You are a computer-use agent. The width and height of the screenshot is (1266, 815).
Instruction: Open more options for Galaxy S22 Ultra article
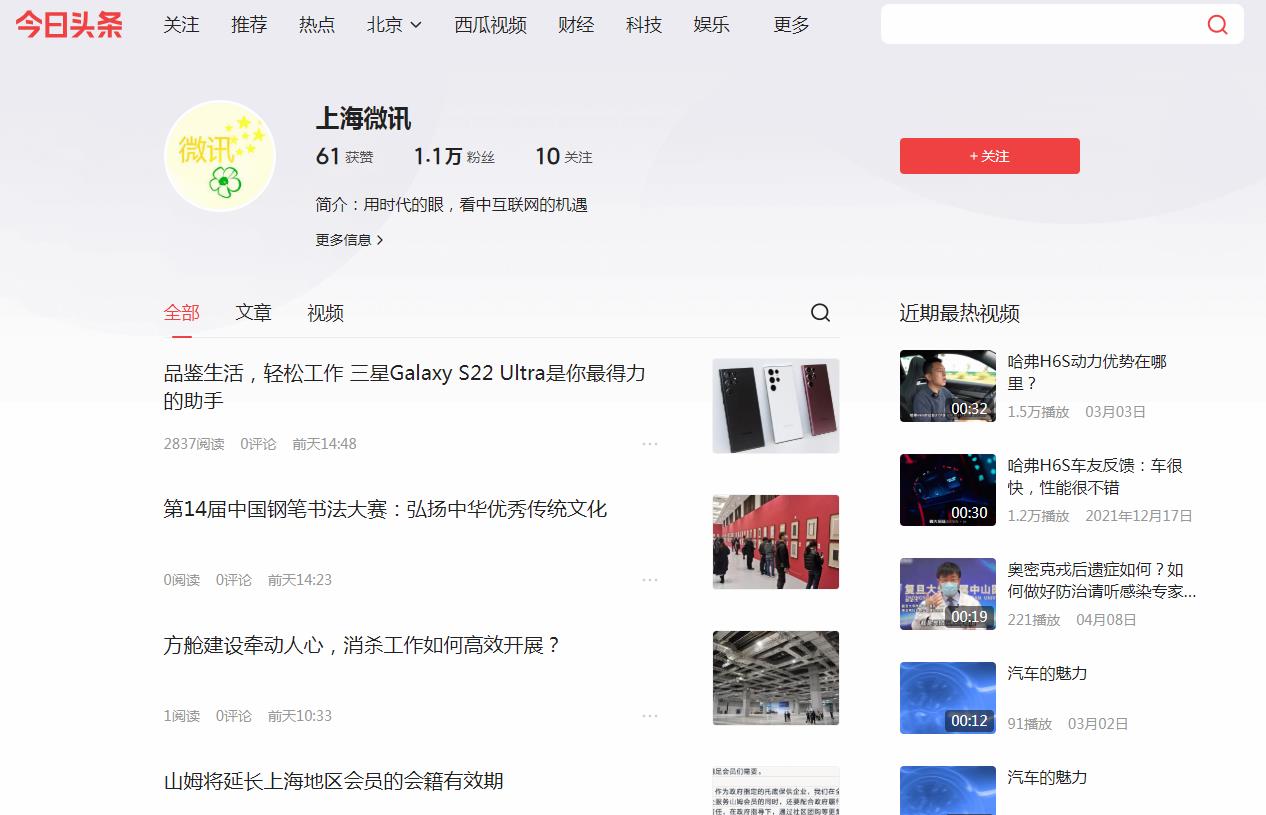(x=650, y=444)
